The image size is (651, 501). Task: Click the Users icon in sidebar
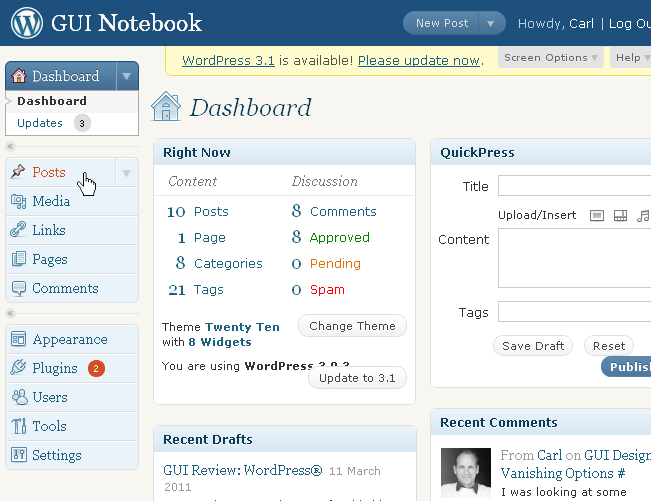[18, 397]
